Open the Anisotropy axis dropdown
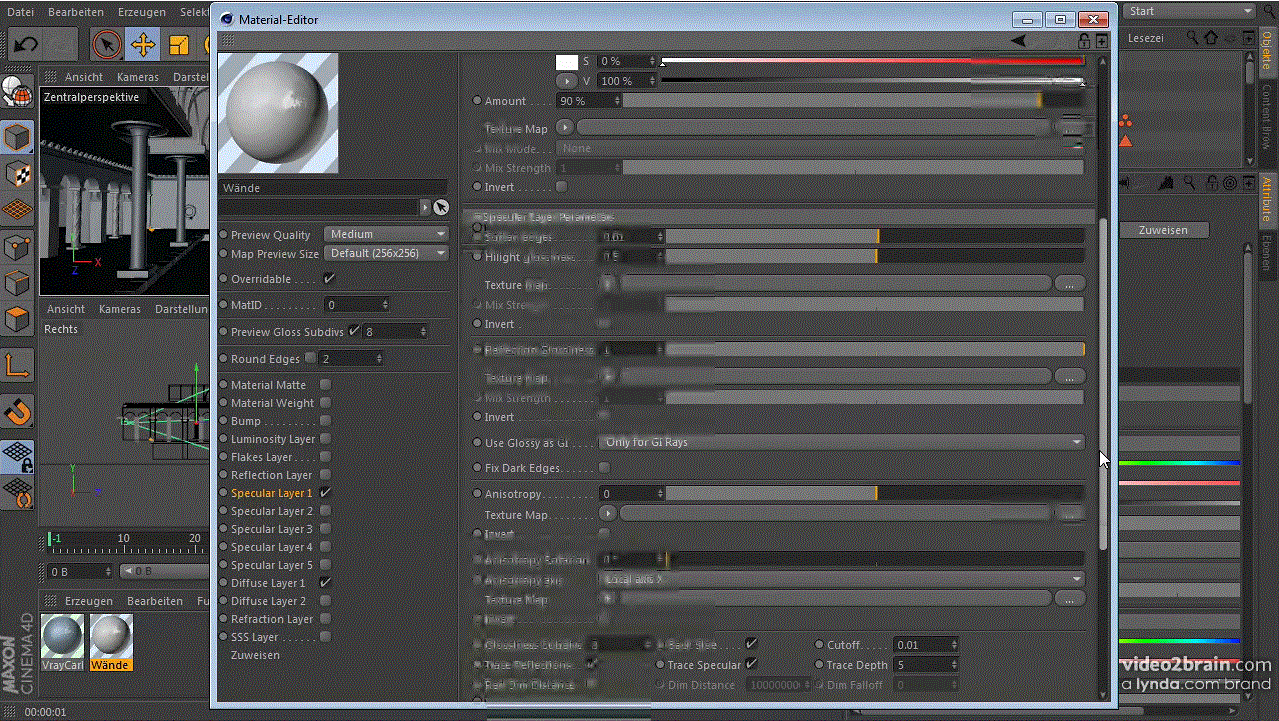This screenshot has height=721, width=1279. click(842, 579)
